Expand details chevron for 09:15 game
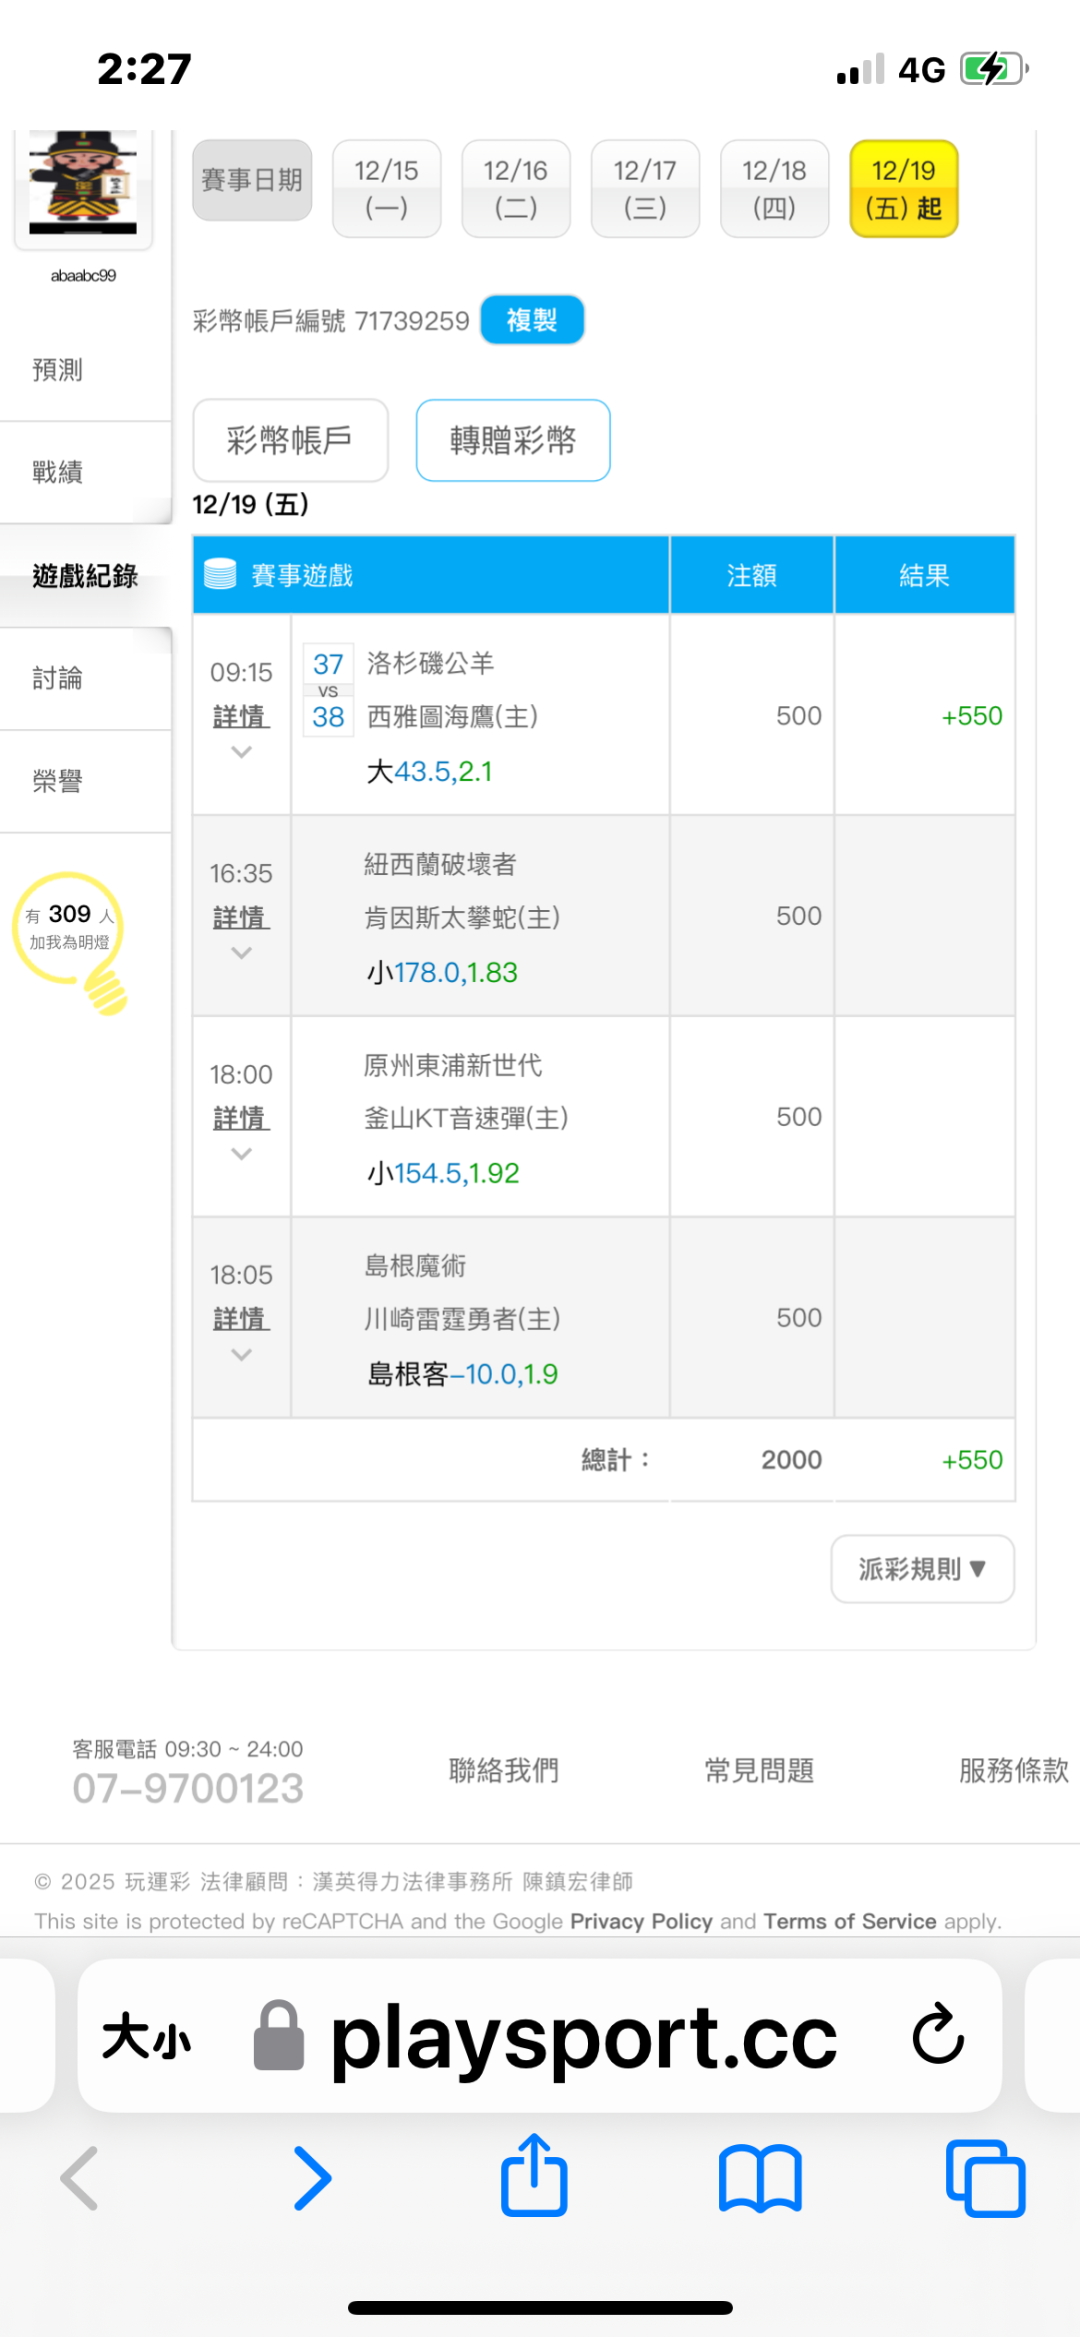The image size is (1080, 2337). pos(241,752)
